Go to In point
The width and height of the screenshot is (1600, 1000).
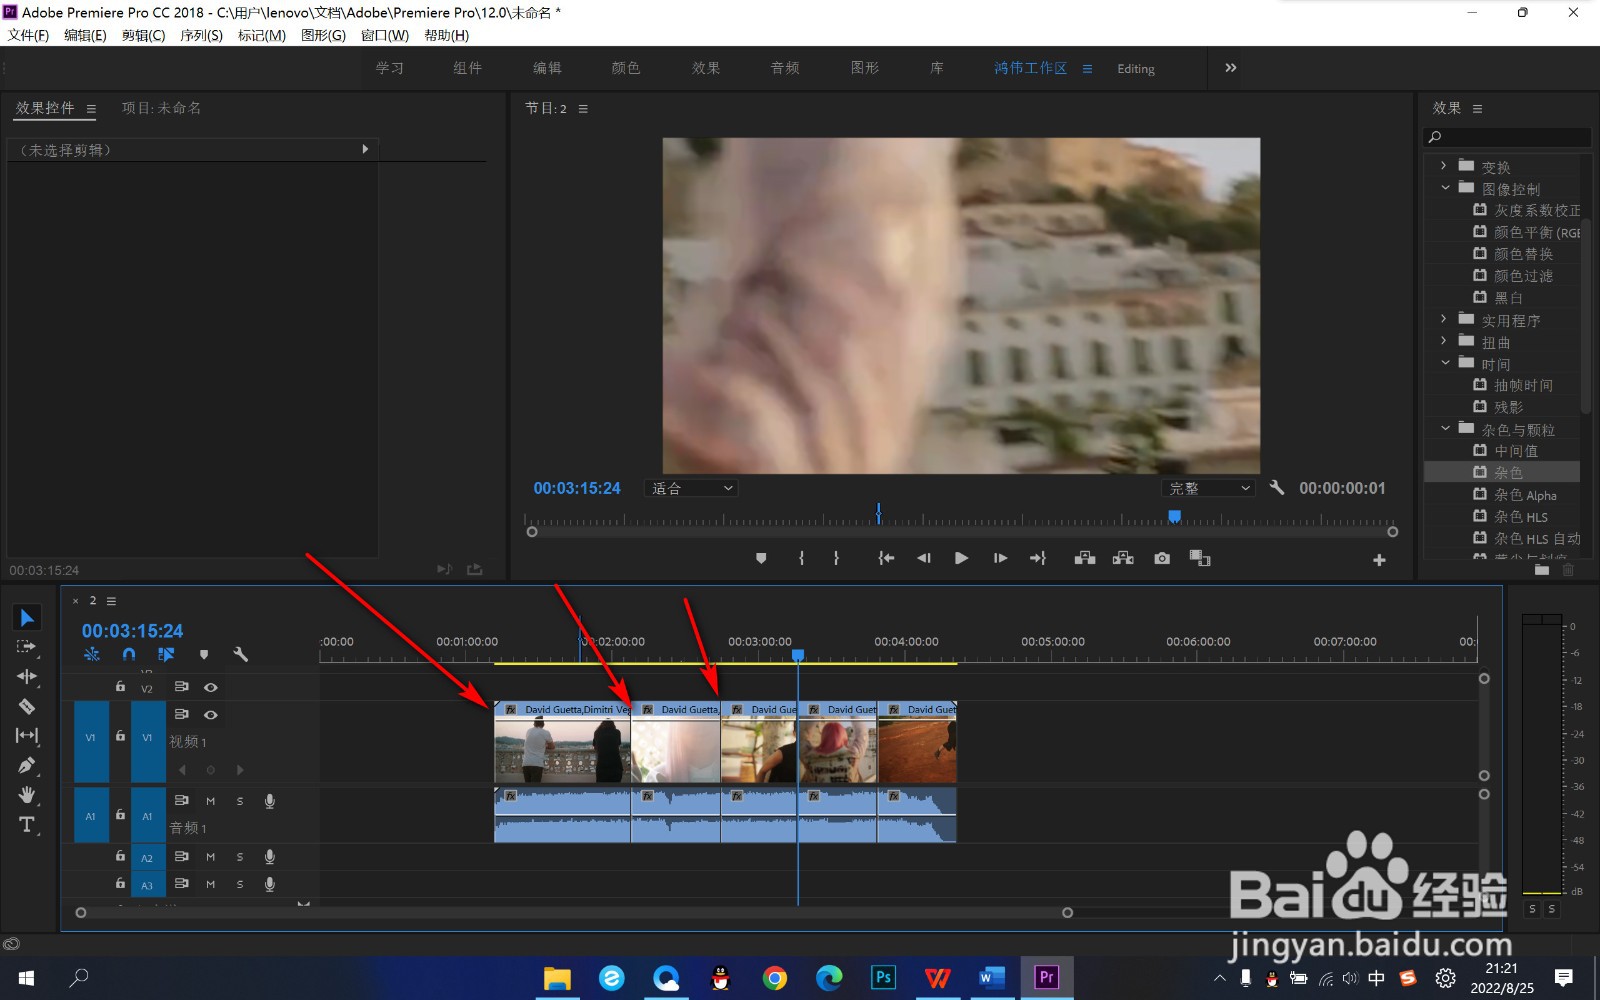886,558
